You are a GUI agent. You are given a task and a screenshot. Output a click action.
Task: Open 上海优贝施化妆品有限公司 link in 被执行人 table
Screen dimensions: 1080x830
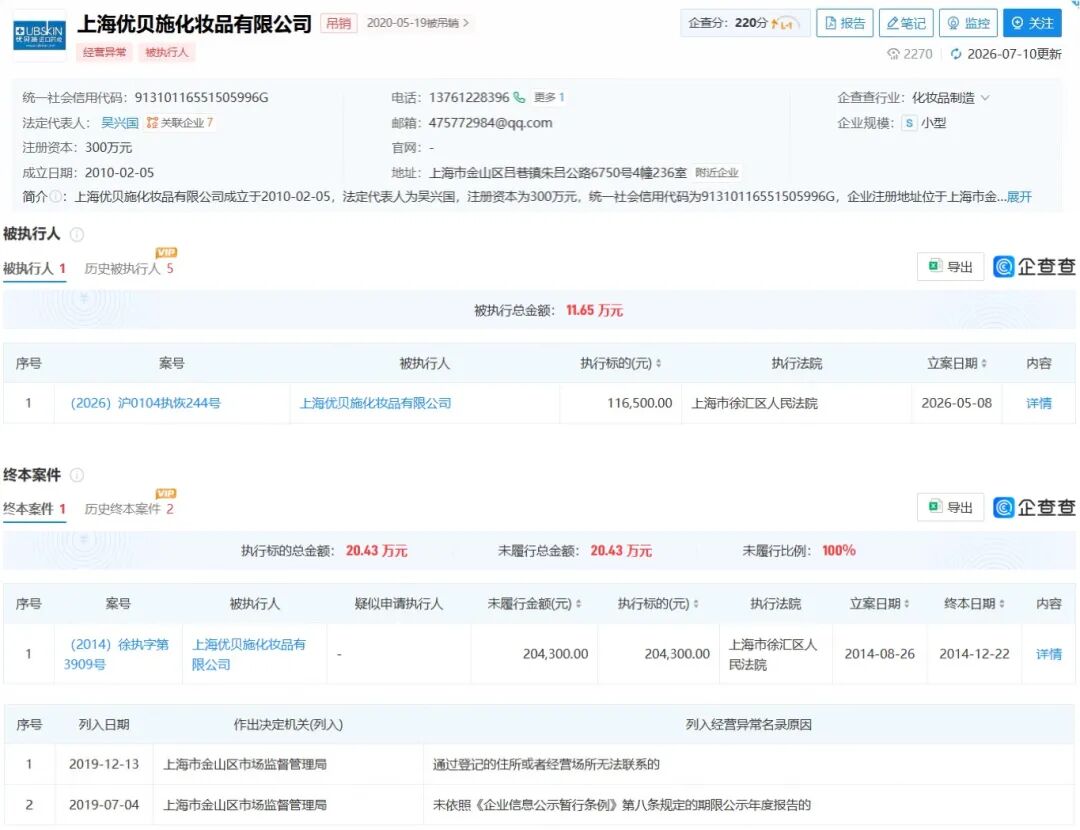coord(375,403)
